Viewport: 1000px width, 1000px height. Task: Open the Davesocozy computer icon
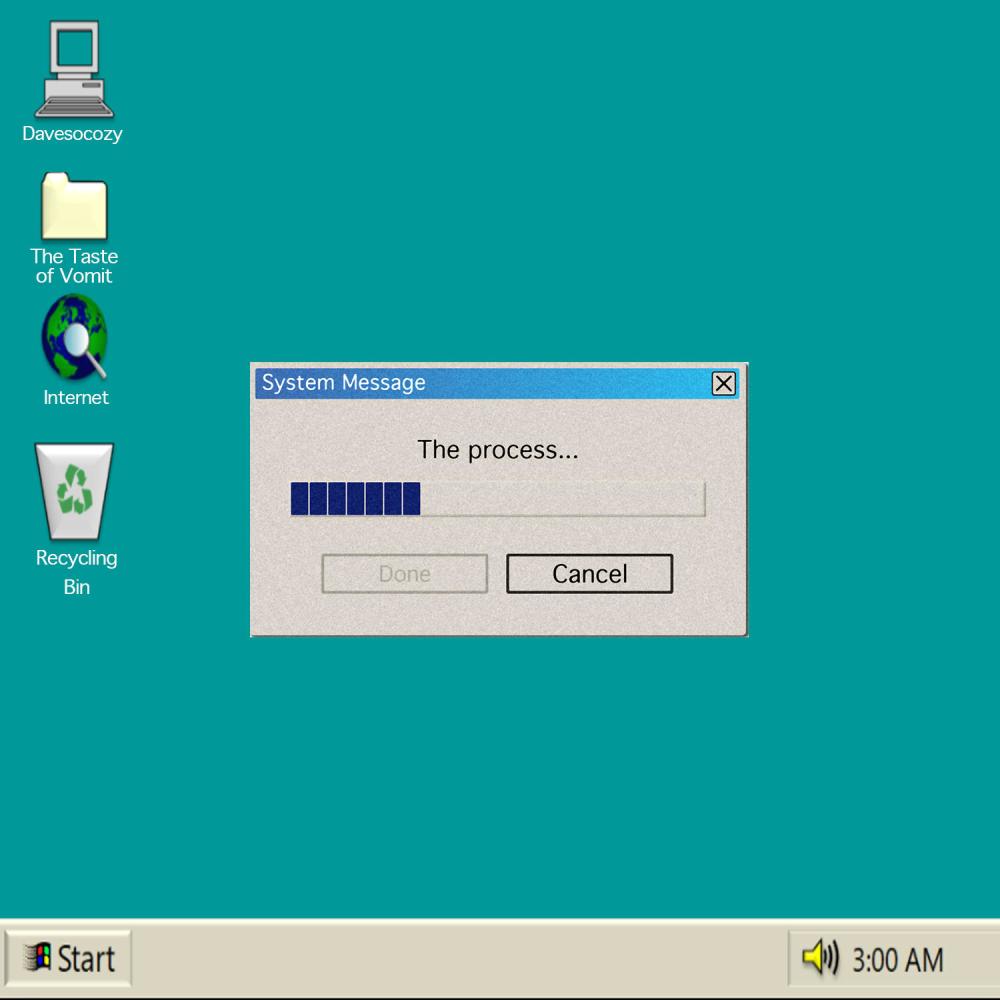click(x=74, y=69)
